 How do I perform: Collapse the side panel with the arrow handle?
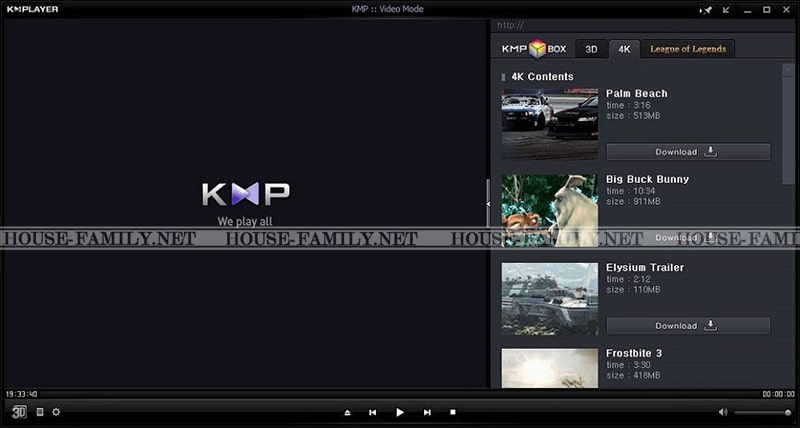point(488,204)
